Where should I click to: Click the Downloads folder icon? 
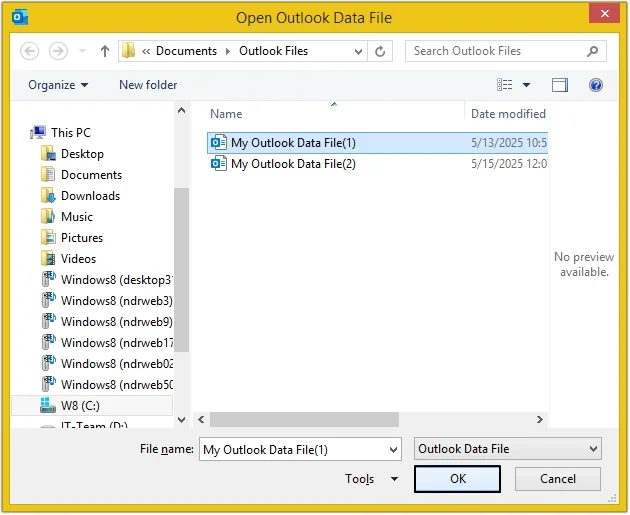pos(49,196)
